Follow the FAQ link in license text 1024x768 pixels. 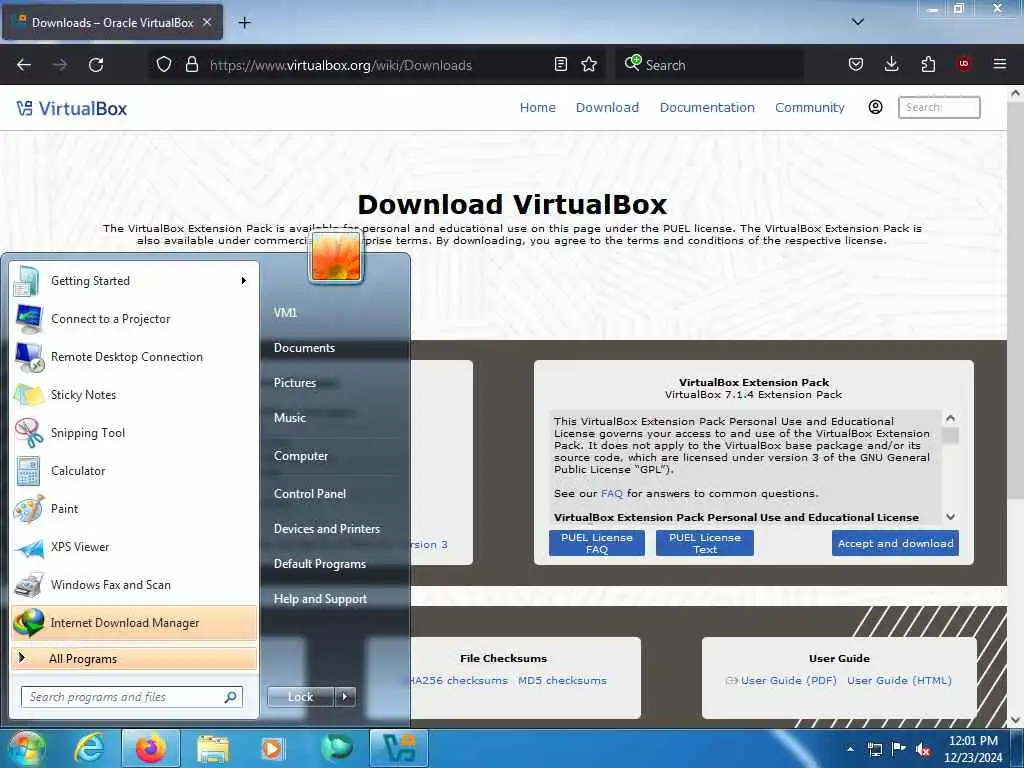612,494
